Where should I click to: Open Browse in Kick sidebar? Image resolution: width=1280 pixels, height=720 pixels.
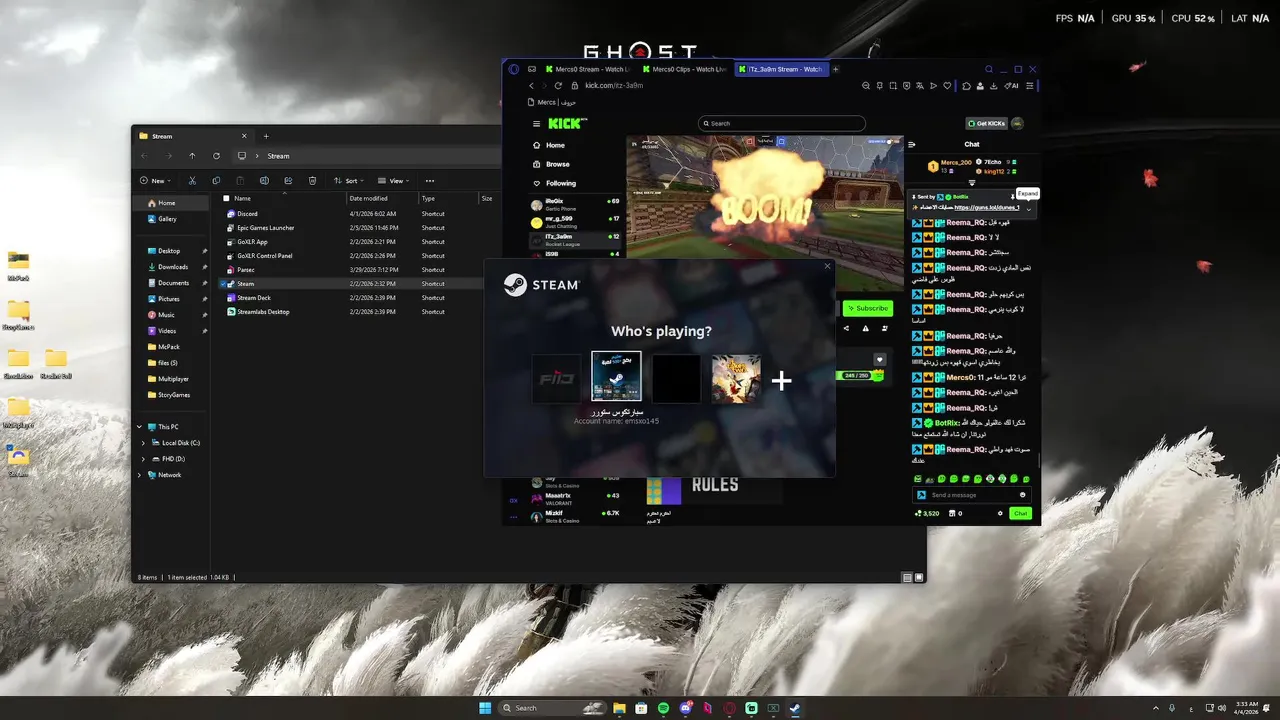(x=558, y=164)
